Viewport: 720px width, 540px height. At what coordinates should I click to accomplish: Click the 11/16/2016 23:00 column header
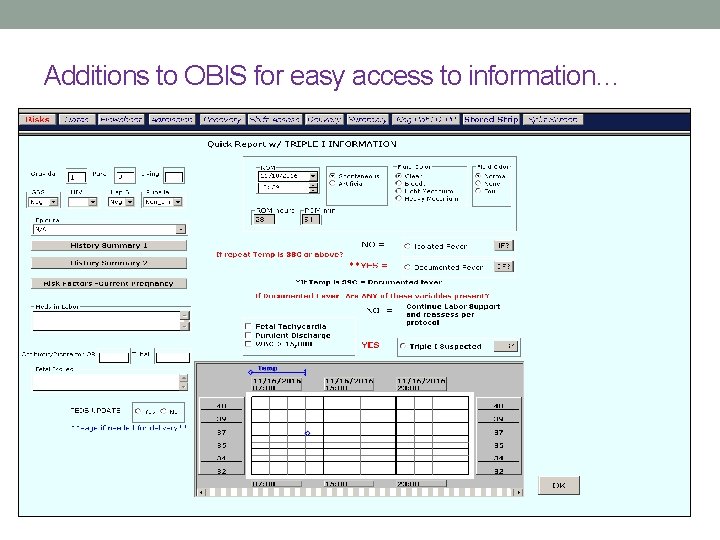(421, 384)
